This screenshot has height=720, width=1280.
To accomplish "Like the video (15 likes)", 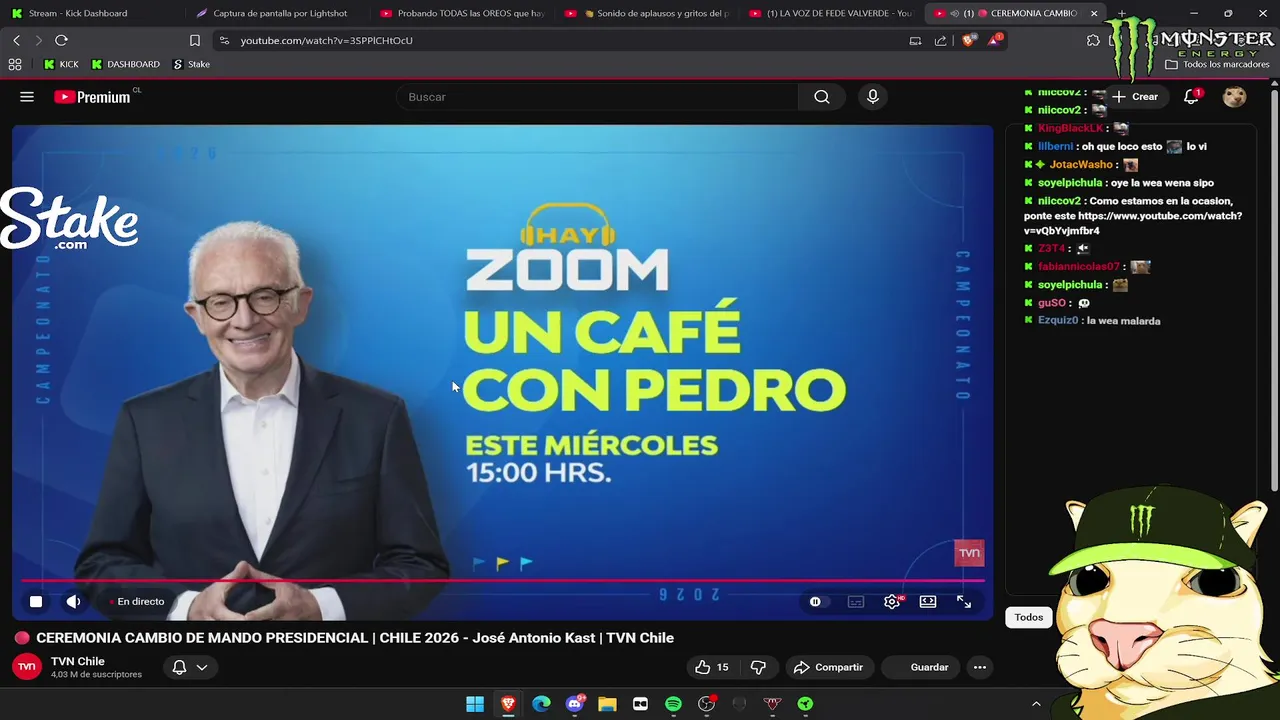I will pos(713,667).
